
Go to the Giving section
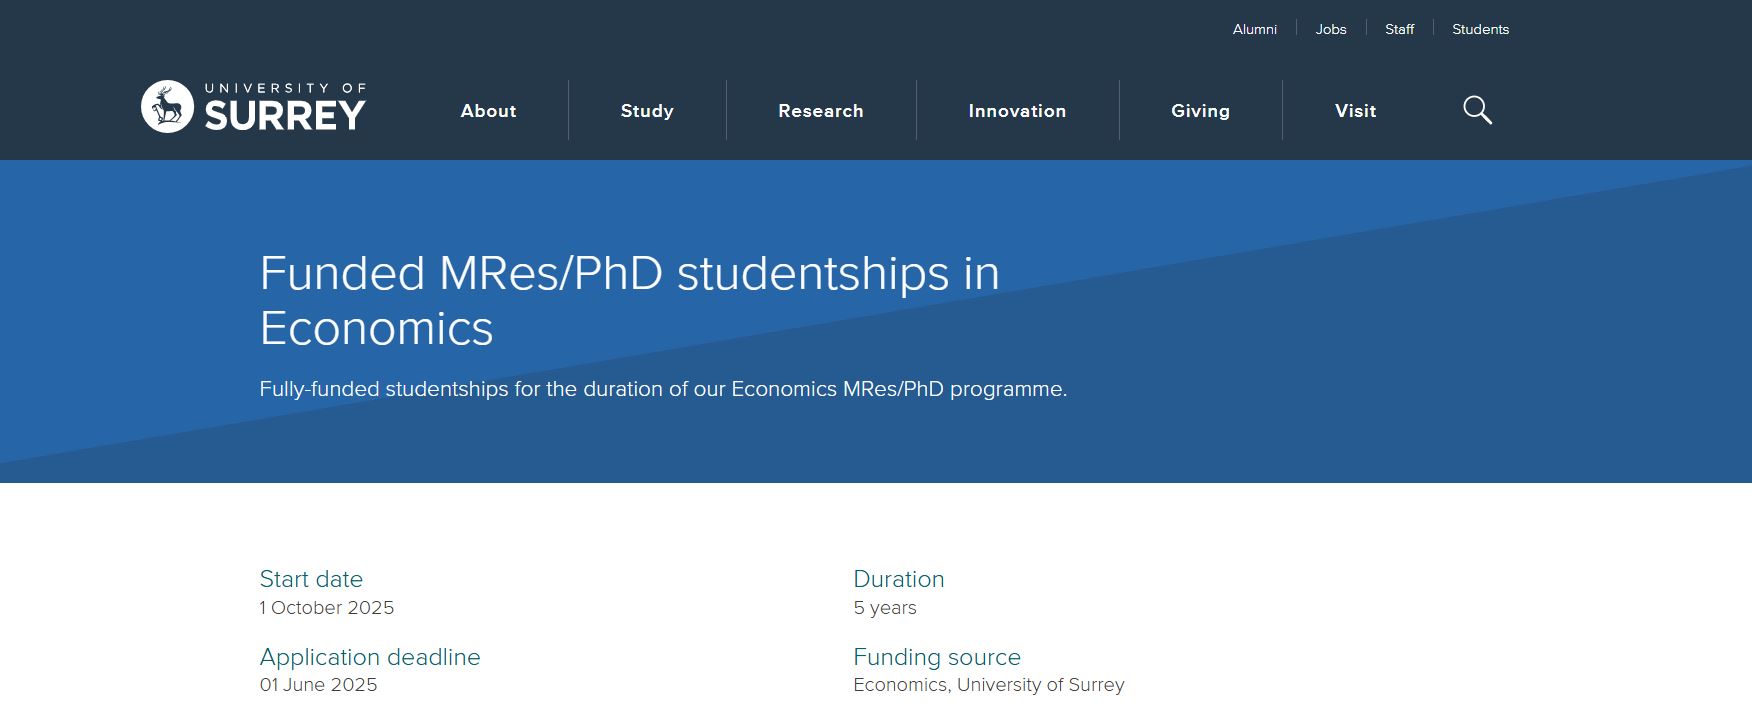1200,111
